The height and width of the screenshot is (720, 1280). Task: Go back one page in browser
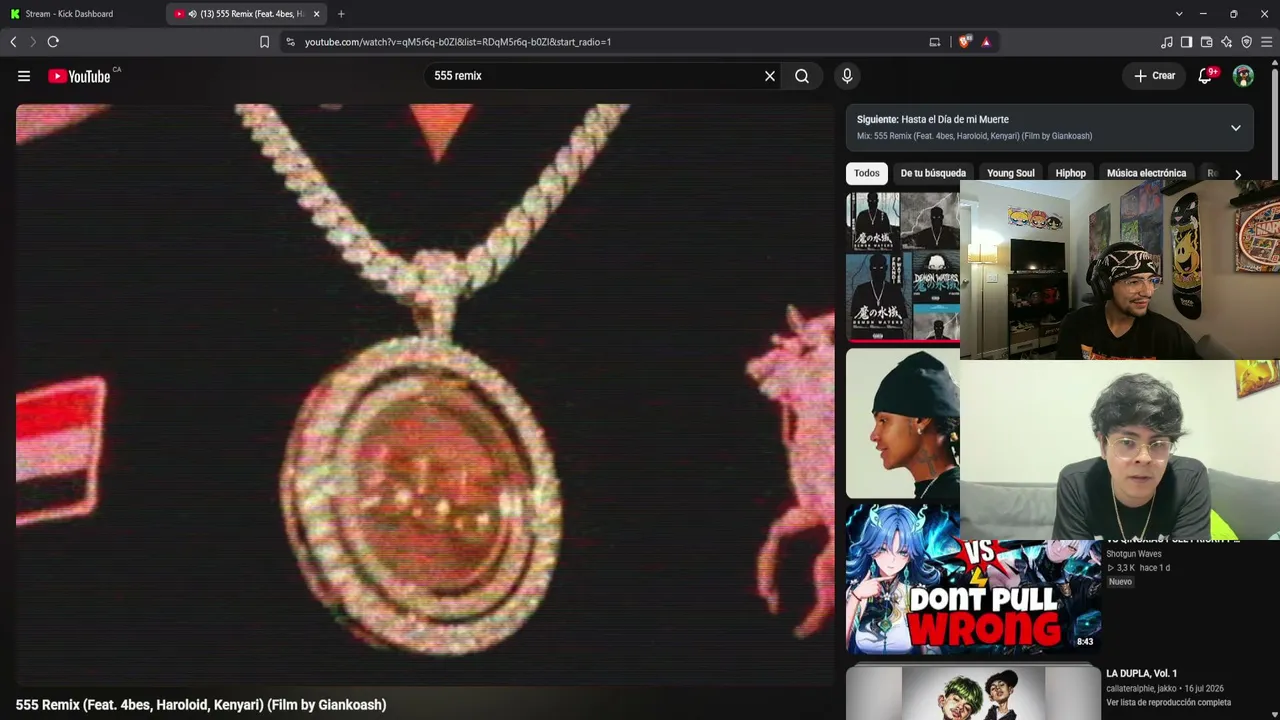pos(13,42)
